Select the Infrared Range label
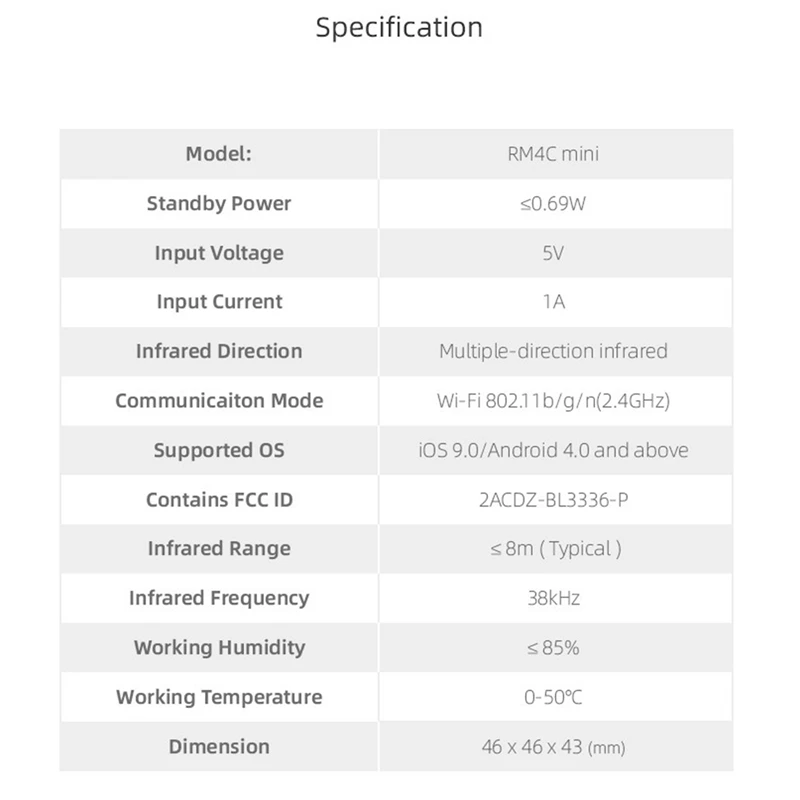Screen dimensions: 800x800 pos(218,549)
